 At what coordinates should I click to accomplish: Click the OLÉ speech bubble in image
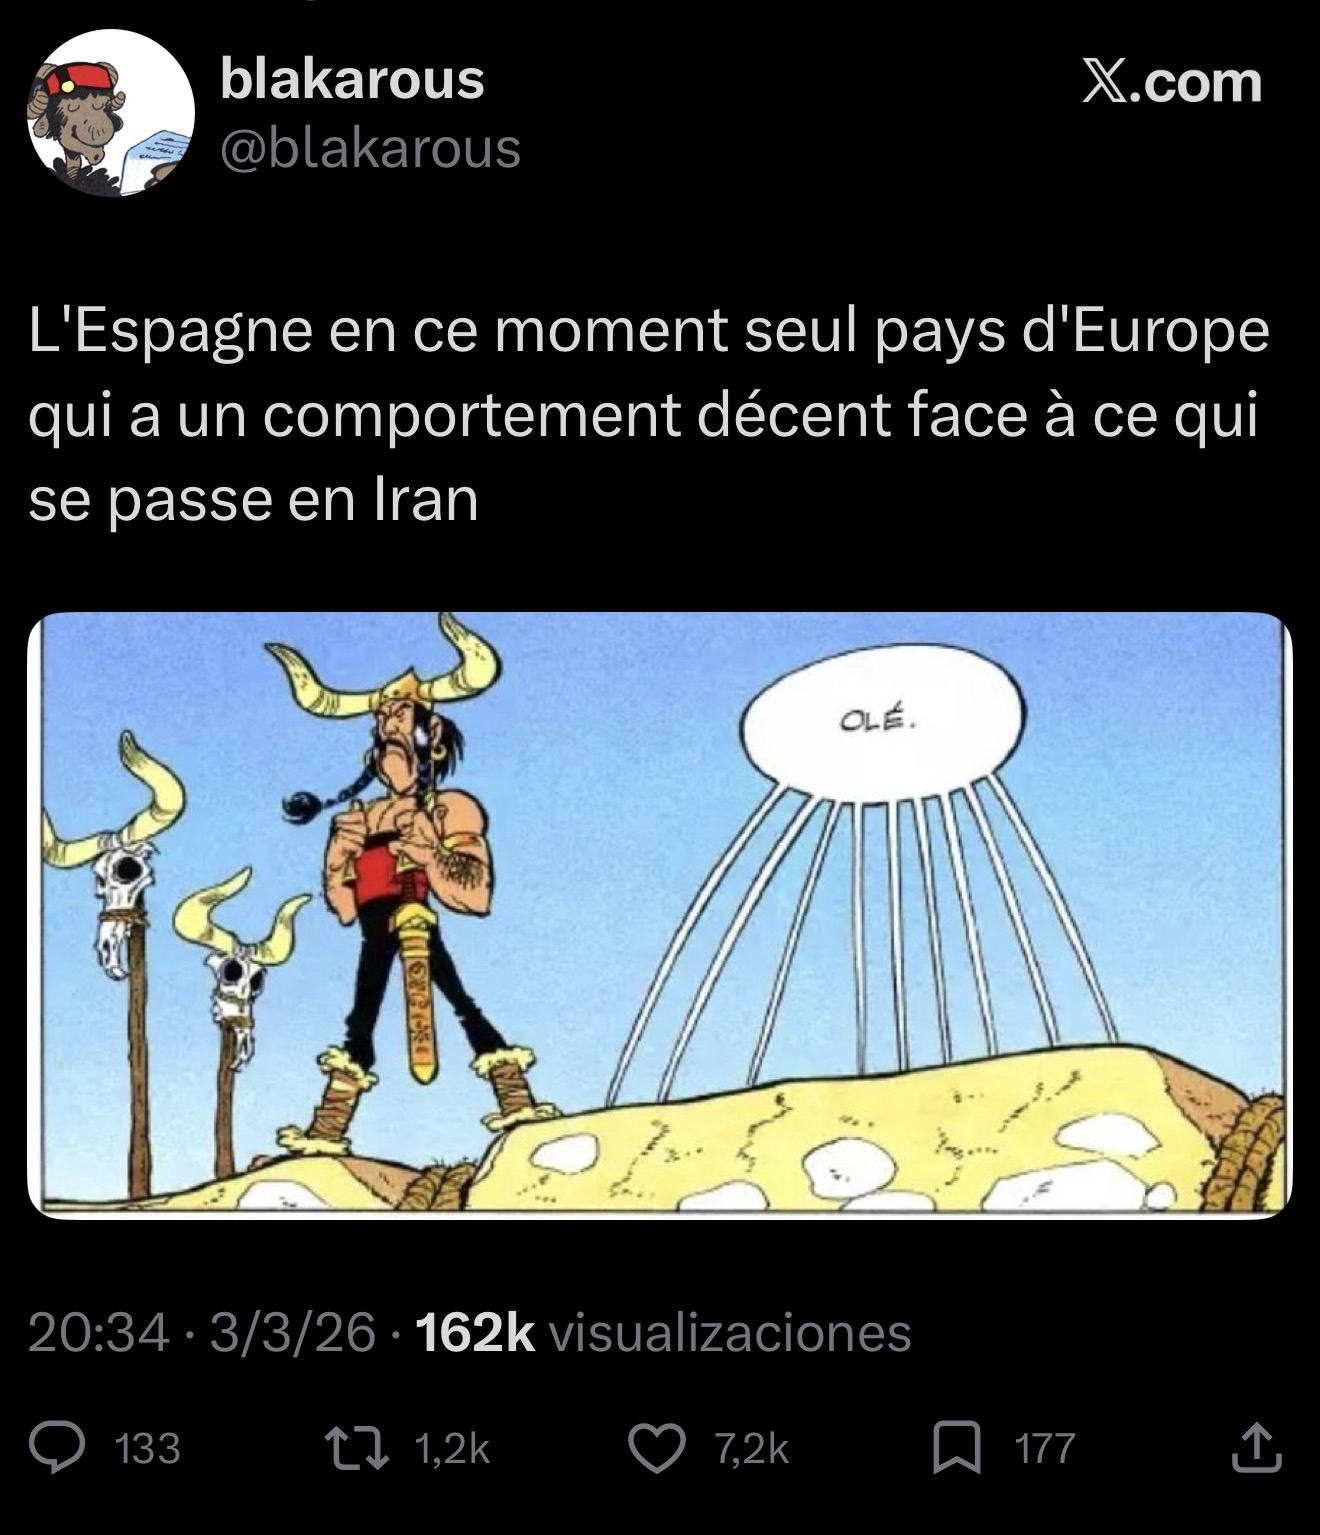pyautogui.click(x=882, y=725)
